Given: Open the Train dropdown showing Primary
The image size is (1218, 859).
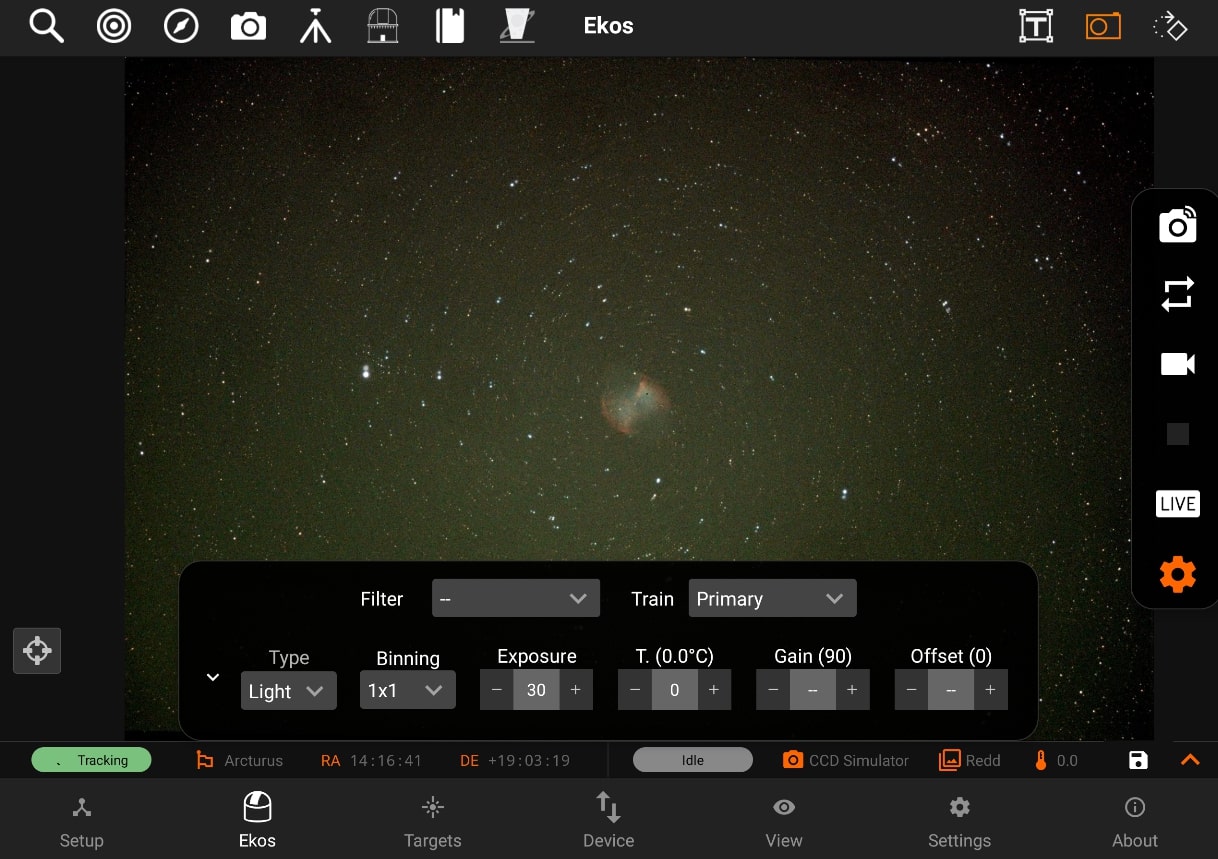Looking at the screenshot, I should (772, 598).
